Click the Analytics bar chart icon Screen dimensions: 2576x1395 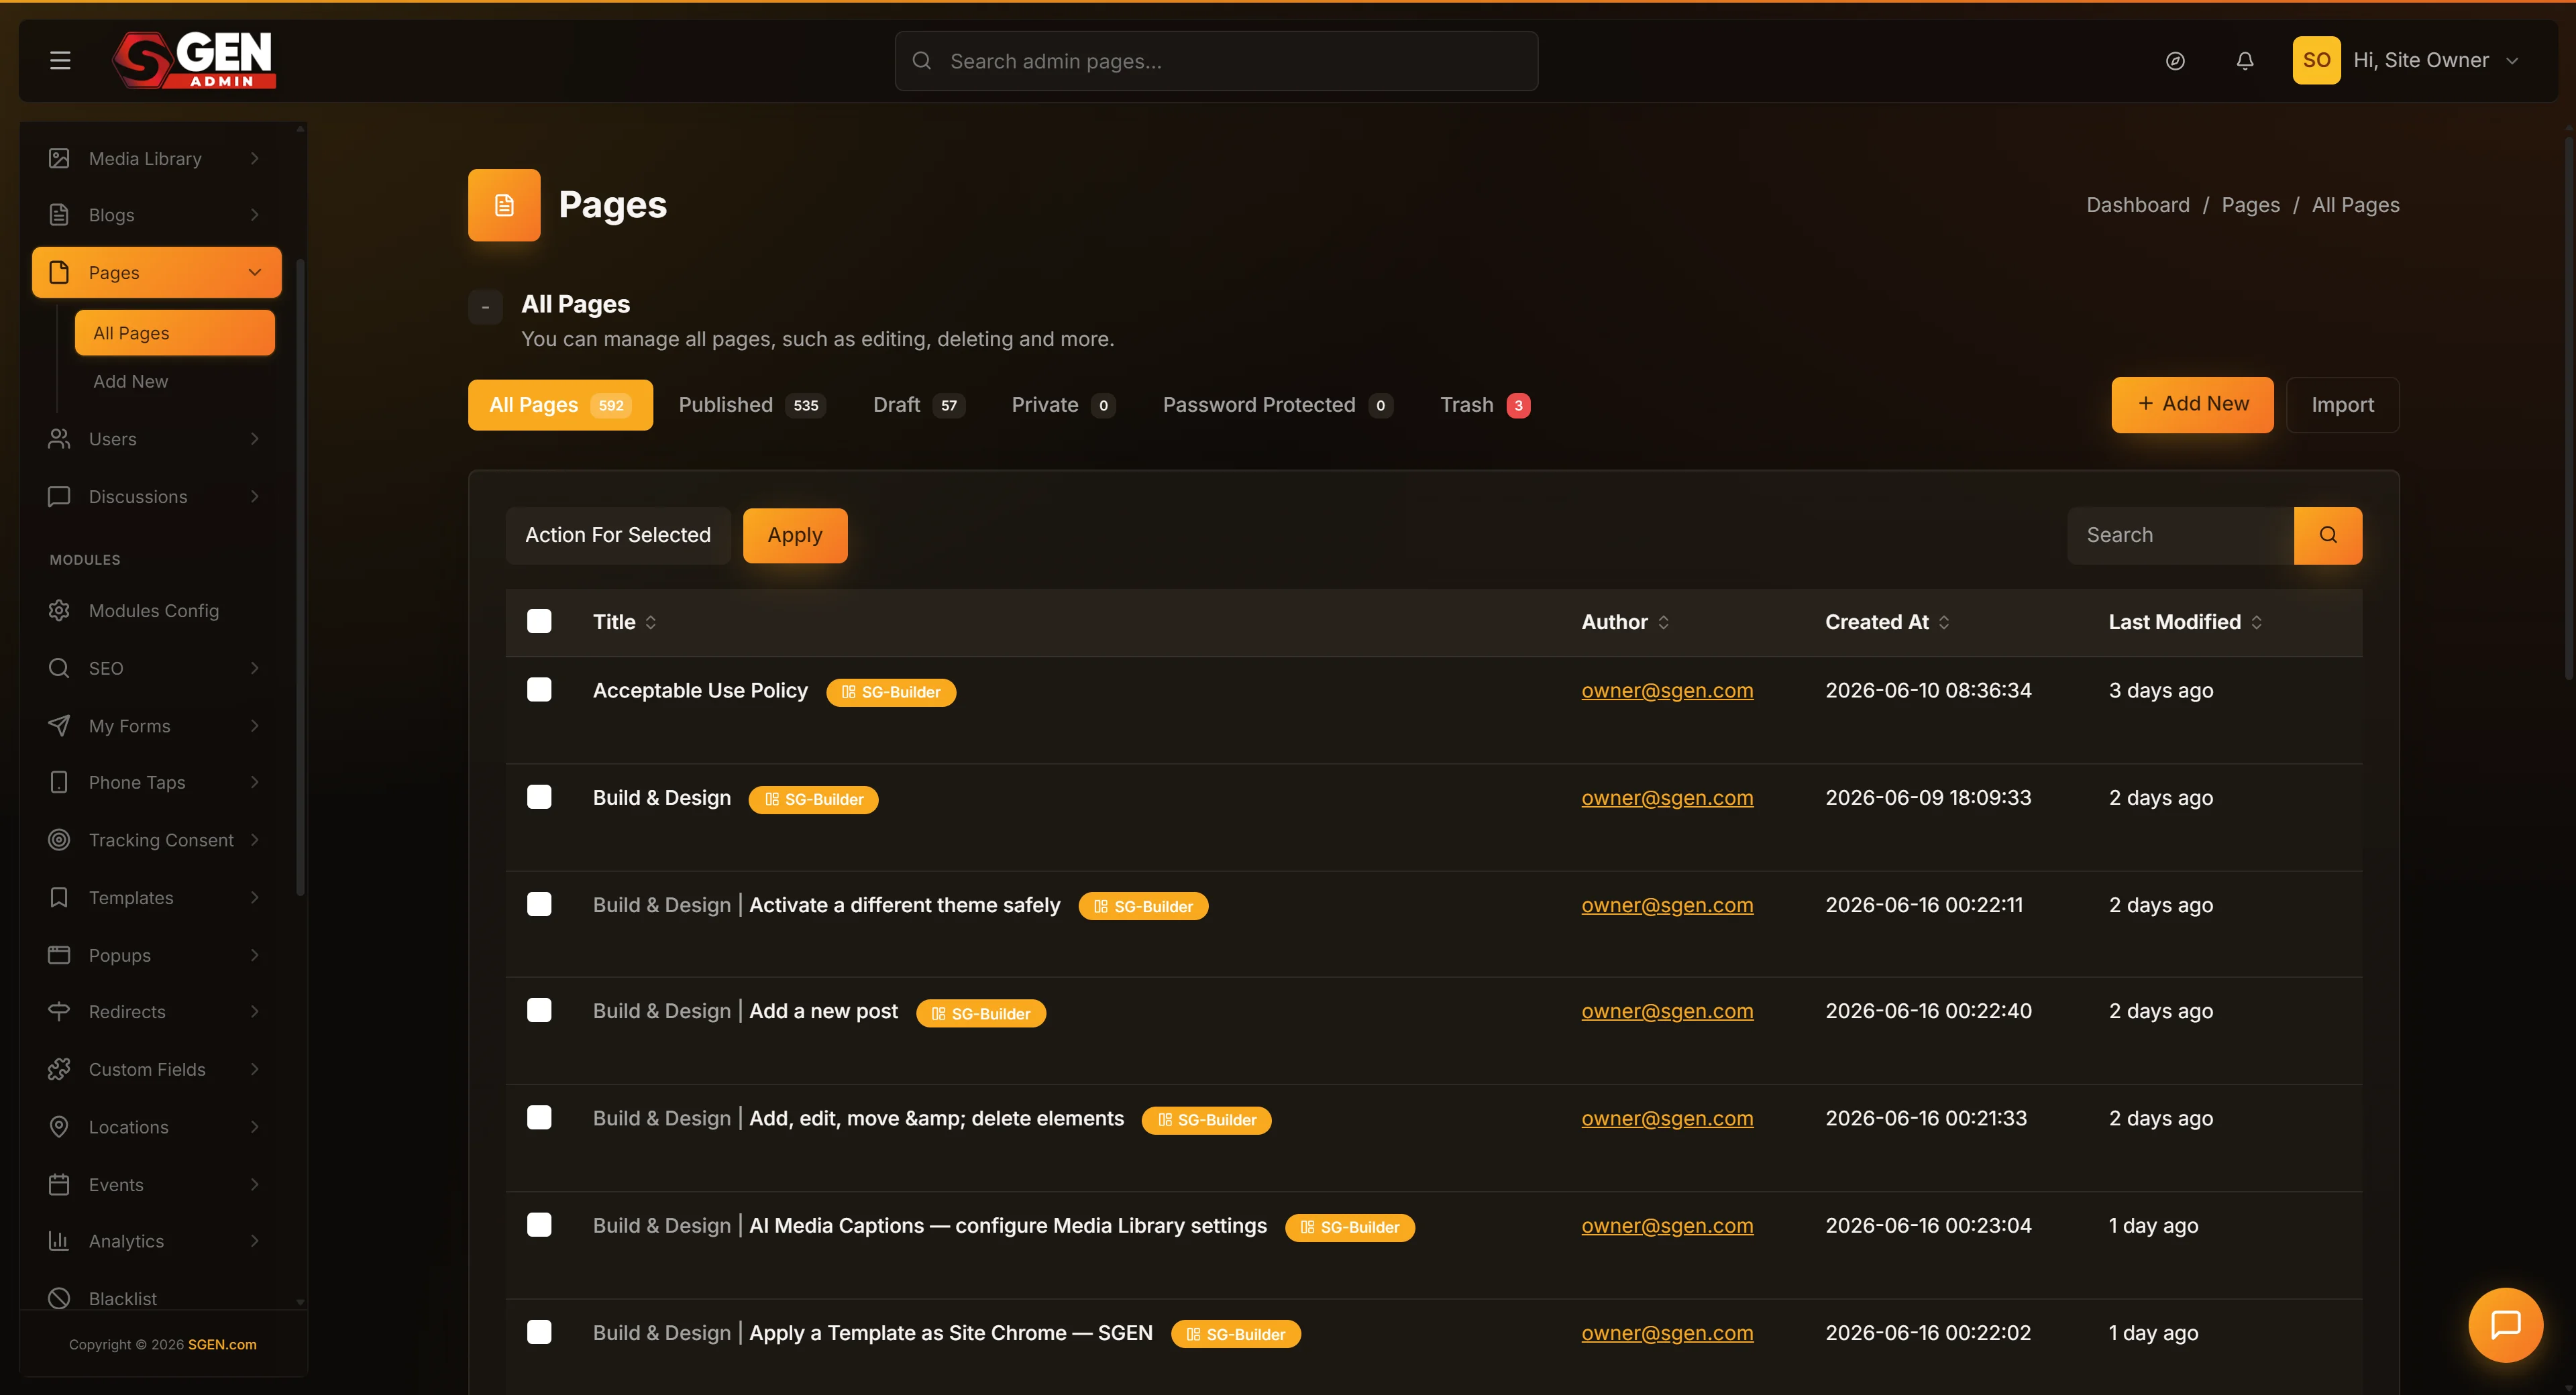click(x=59, y=1241)
